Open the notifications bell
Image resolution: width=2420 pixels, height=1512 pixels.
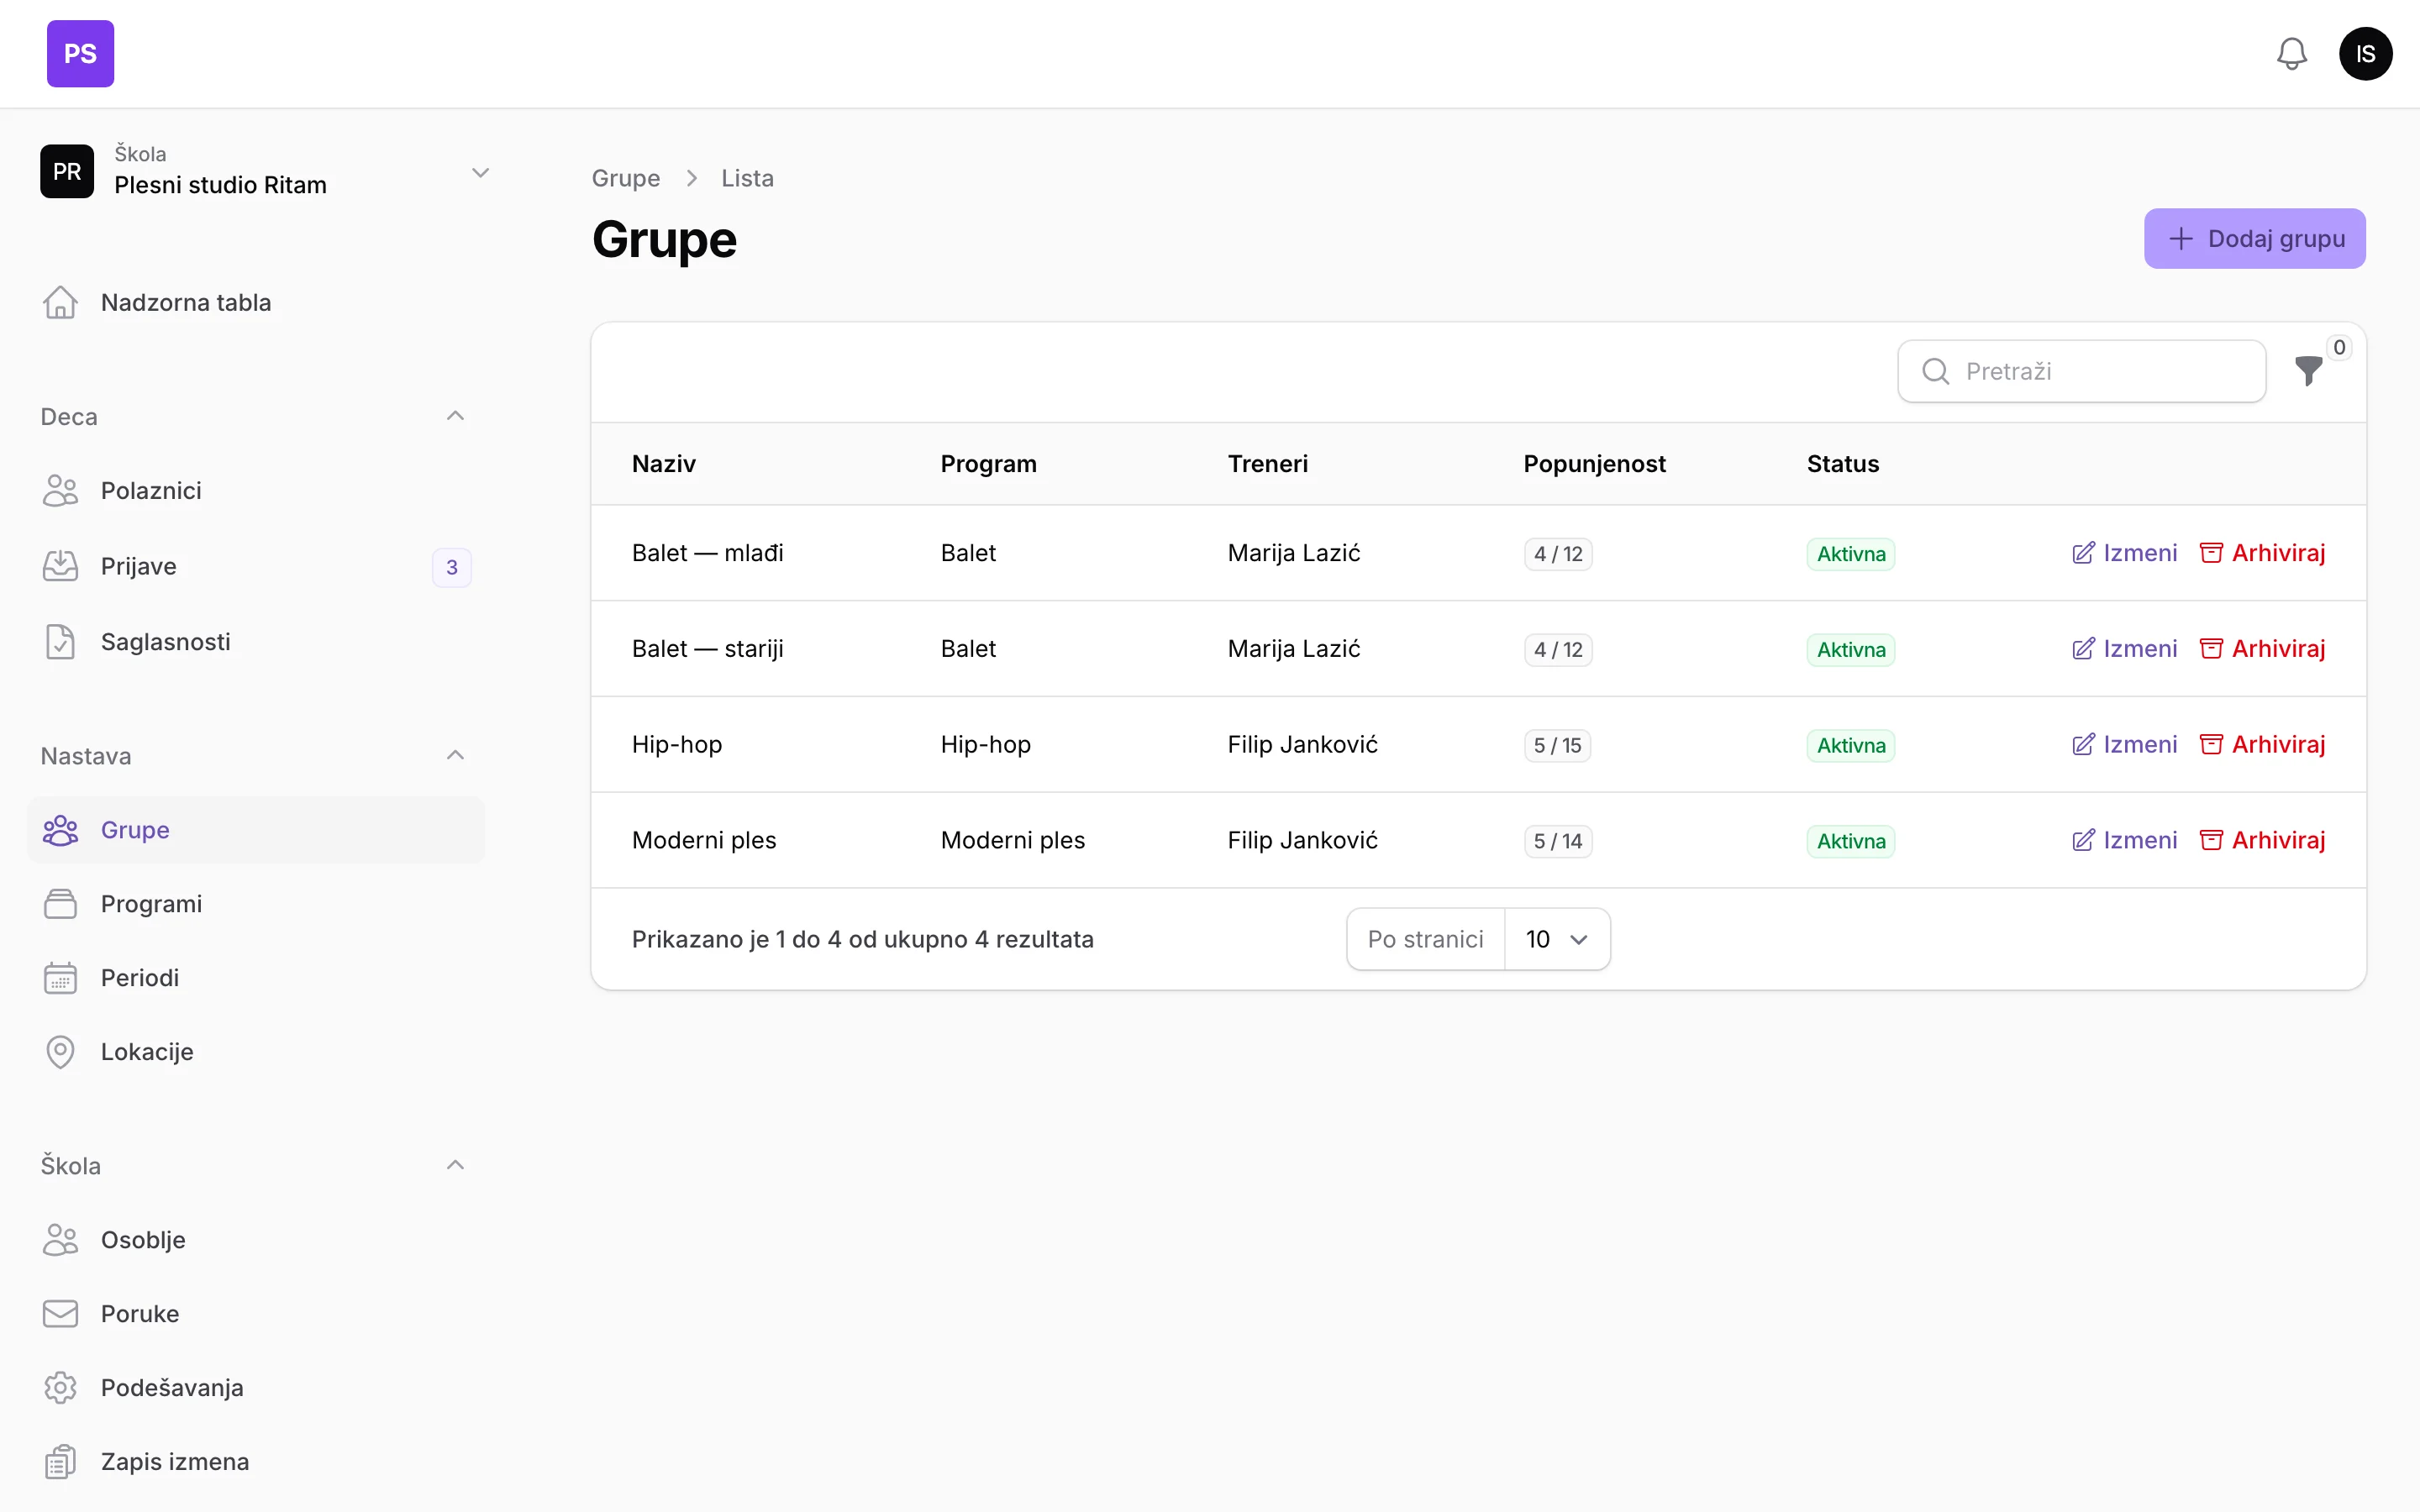2291,54
